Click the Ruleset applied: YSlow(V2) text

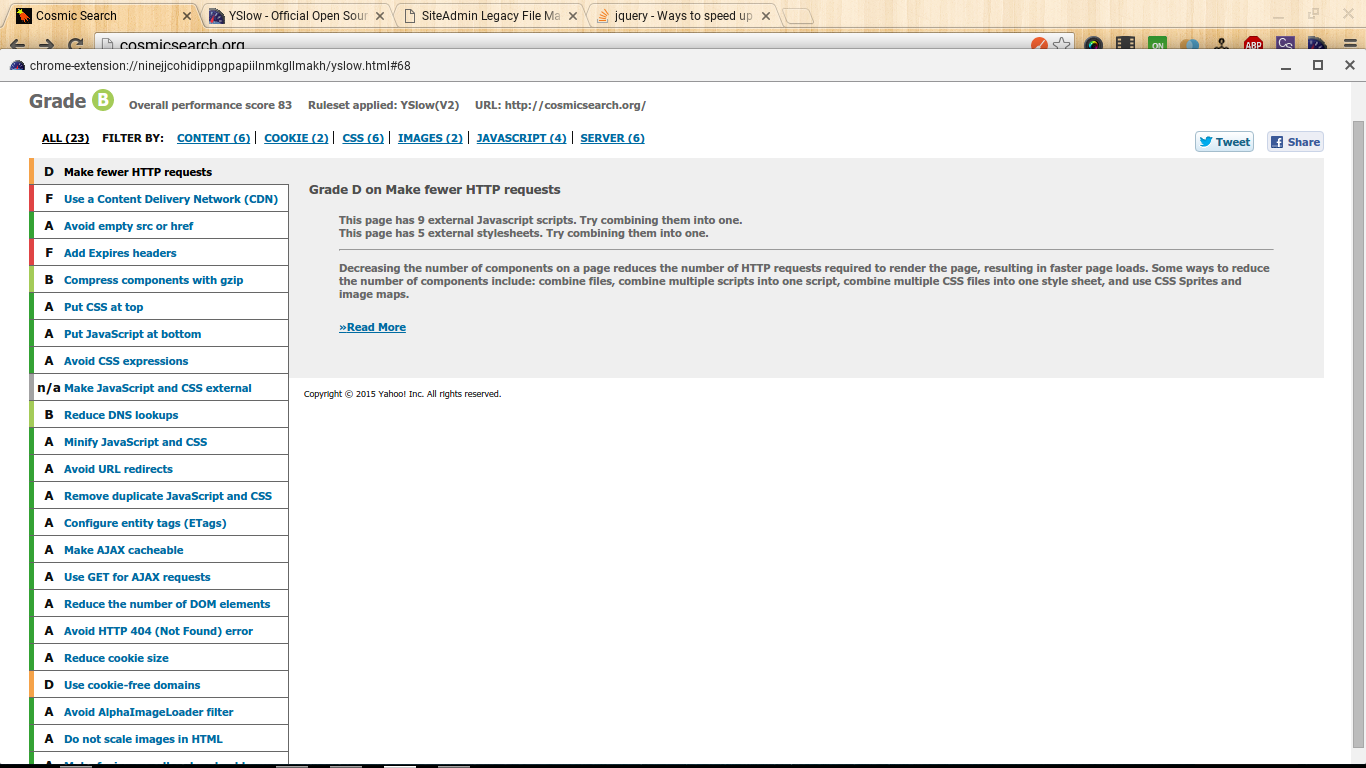pos(383,105)
